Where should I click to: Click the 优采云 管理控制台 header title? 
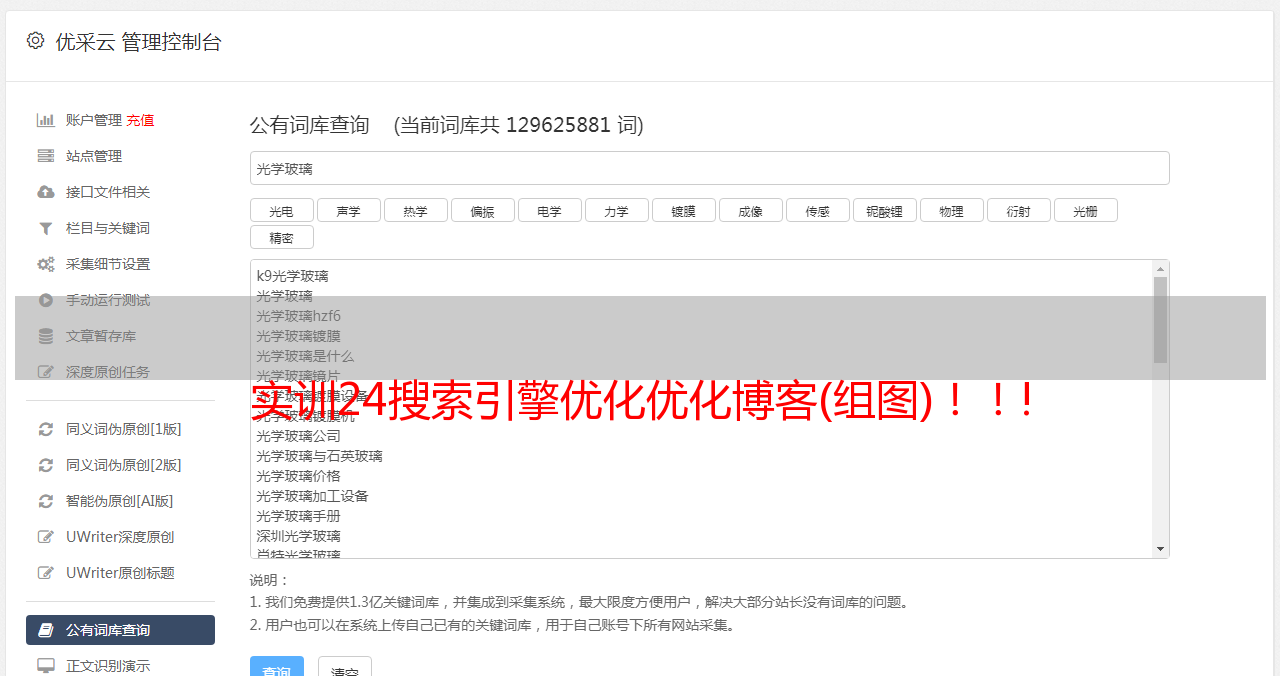point(138,42)
